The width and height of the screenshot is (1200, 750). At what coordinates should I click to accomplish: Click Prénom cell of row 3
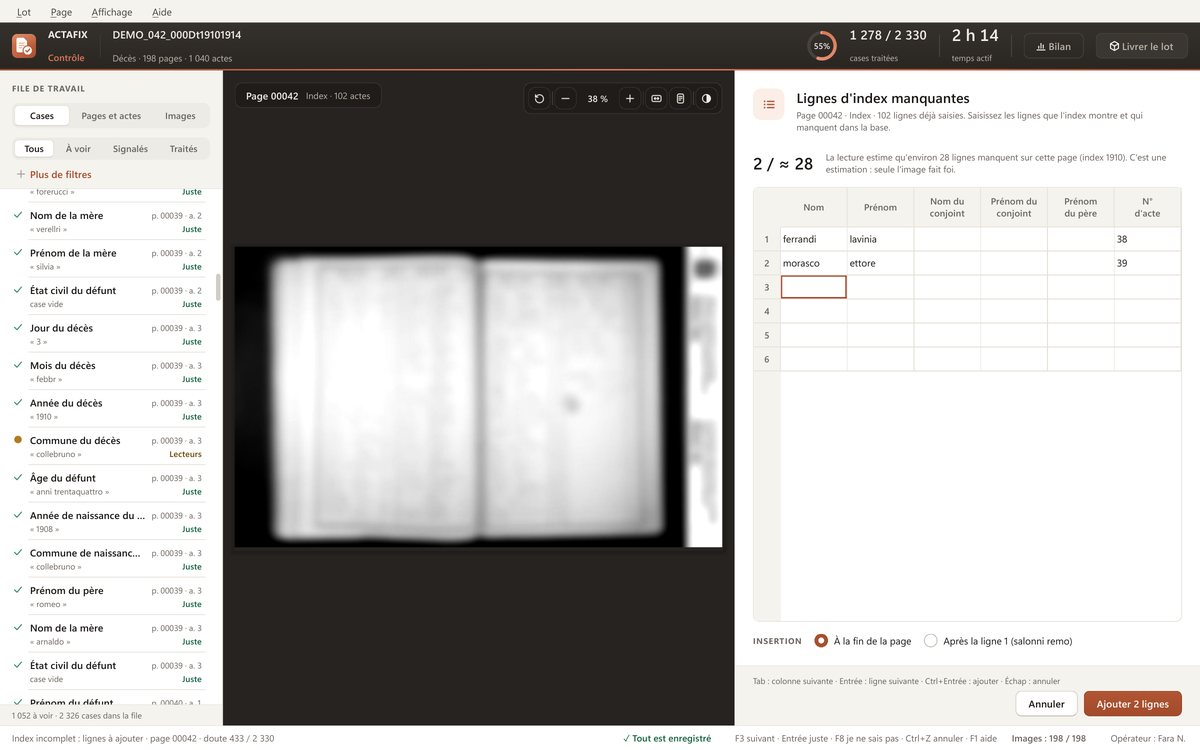coord(880,287)
